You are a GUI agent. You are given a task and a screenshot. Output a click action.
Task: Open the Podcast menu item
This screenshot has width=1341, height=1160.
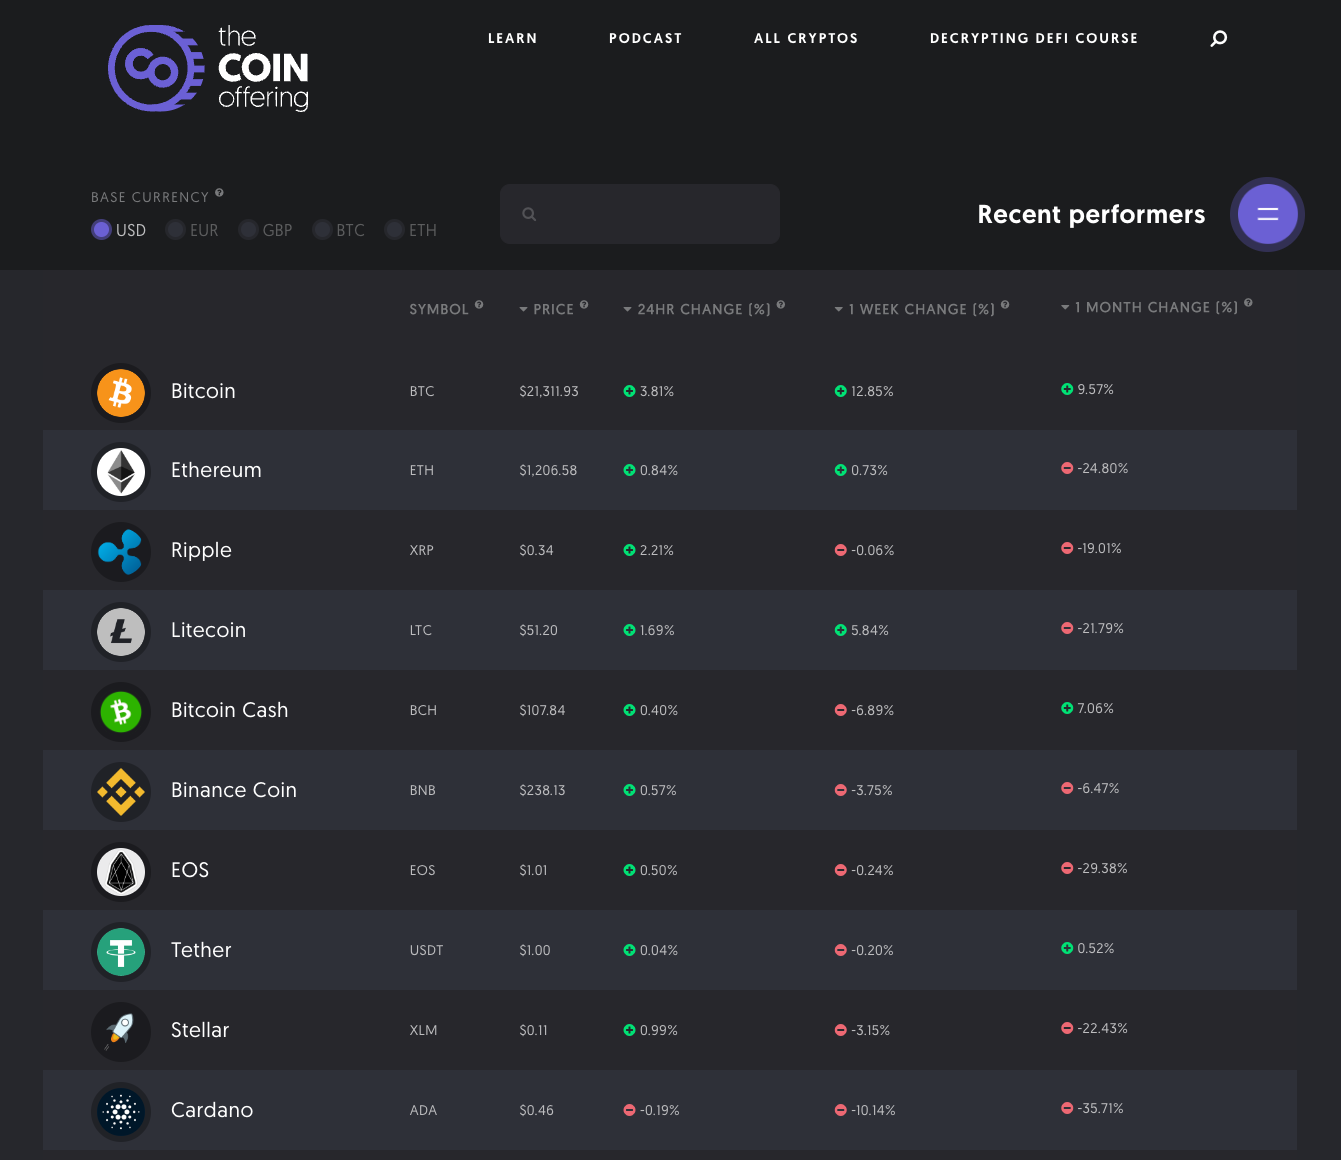click(x=646, y=38)
